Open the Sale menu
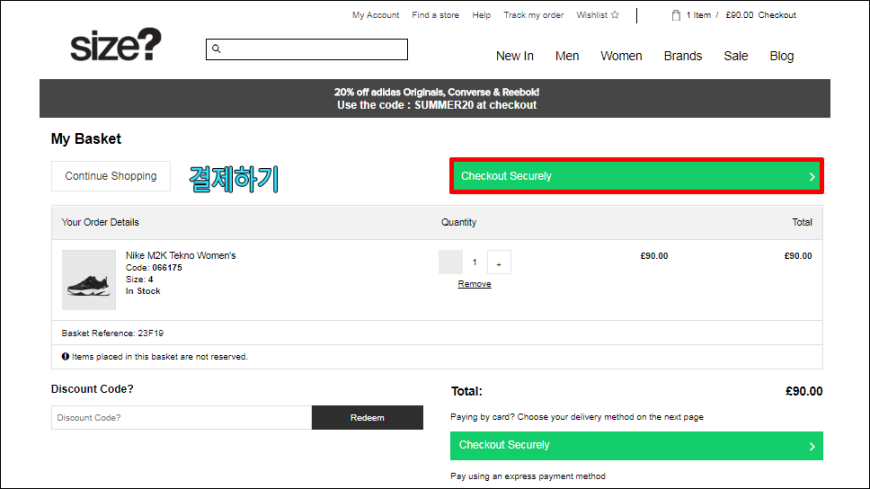 [736, 56]
